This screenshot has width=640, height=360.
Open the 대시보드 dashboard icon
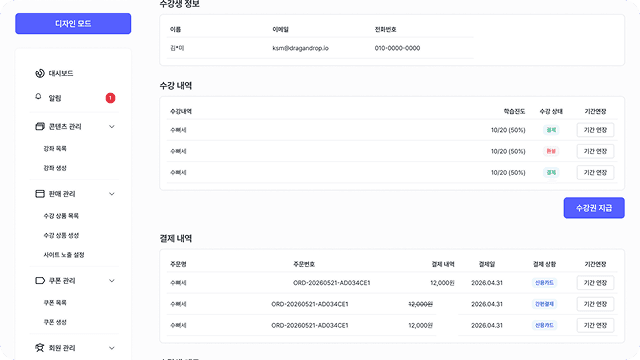tap(40, 73)
